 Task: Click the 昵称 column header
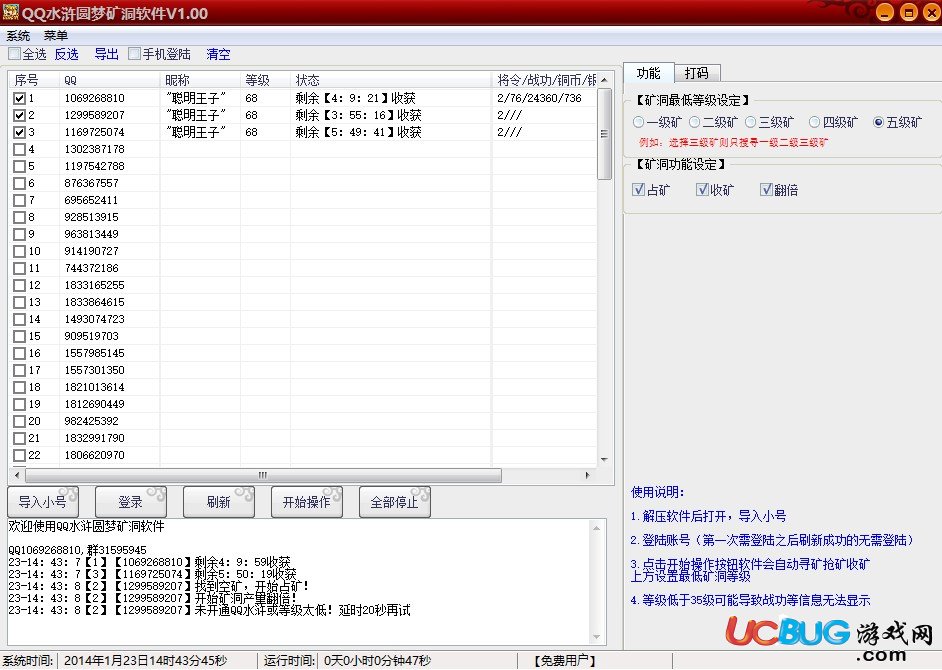pyautogui.click(x=201, y=80)
